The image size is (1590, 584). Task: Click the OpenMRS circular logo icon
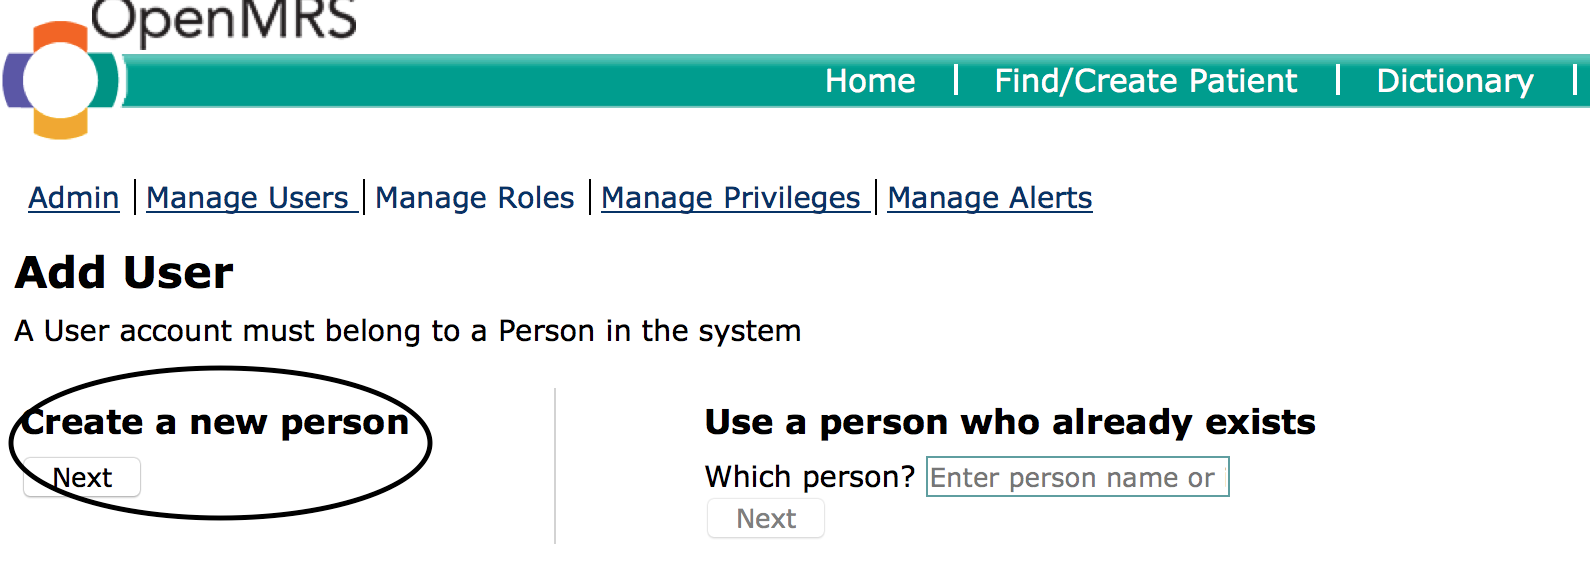pos(60,81)
